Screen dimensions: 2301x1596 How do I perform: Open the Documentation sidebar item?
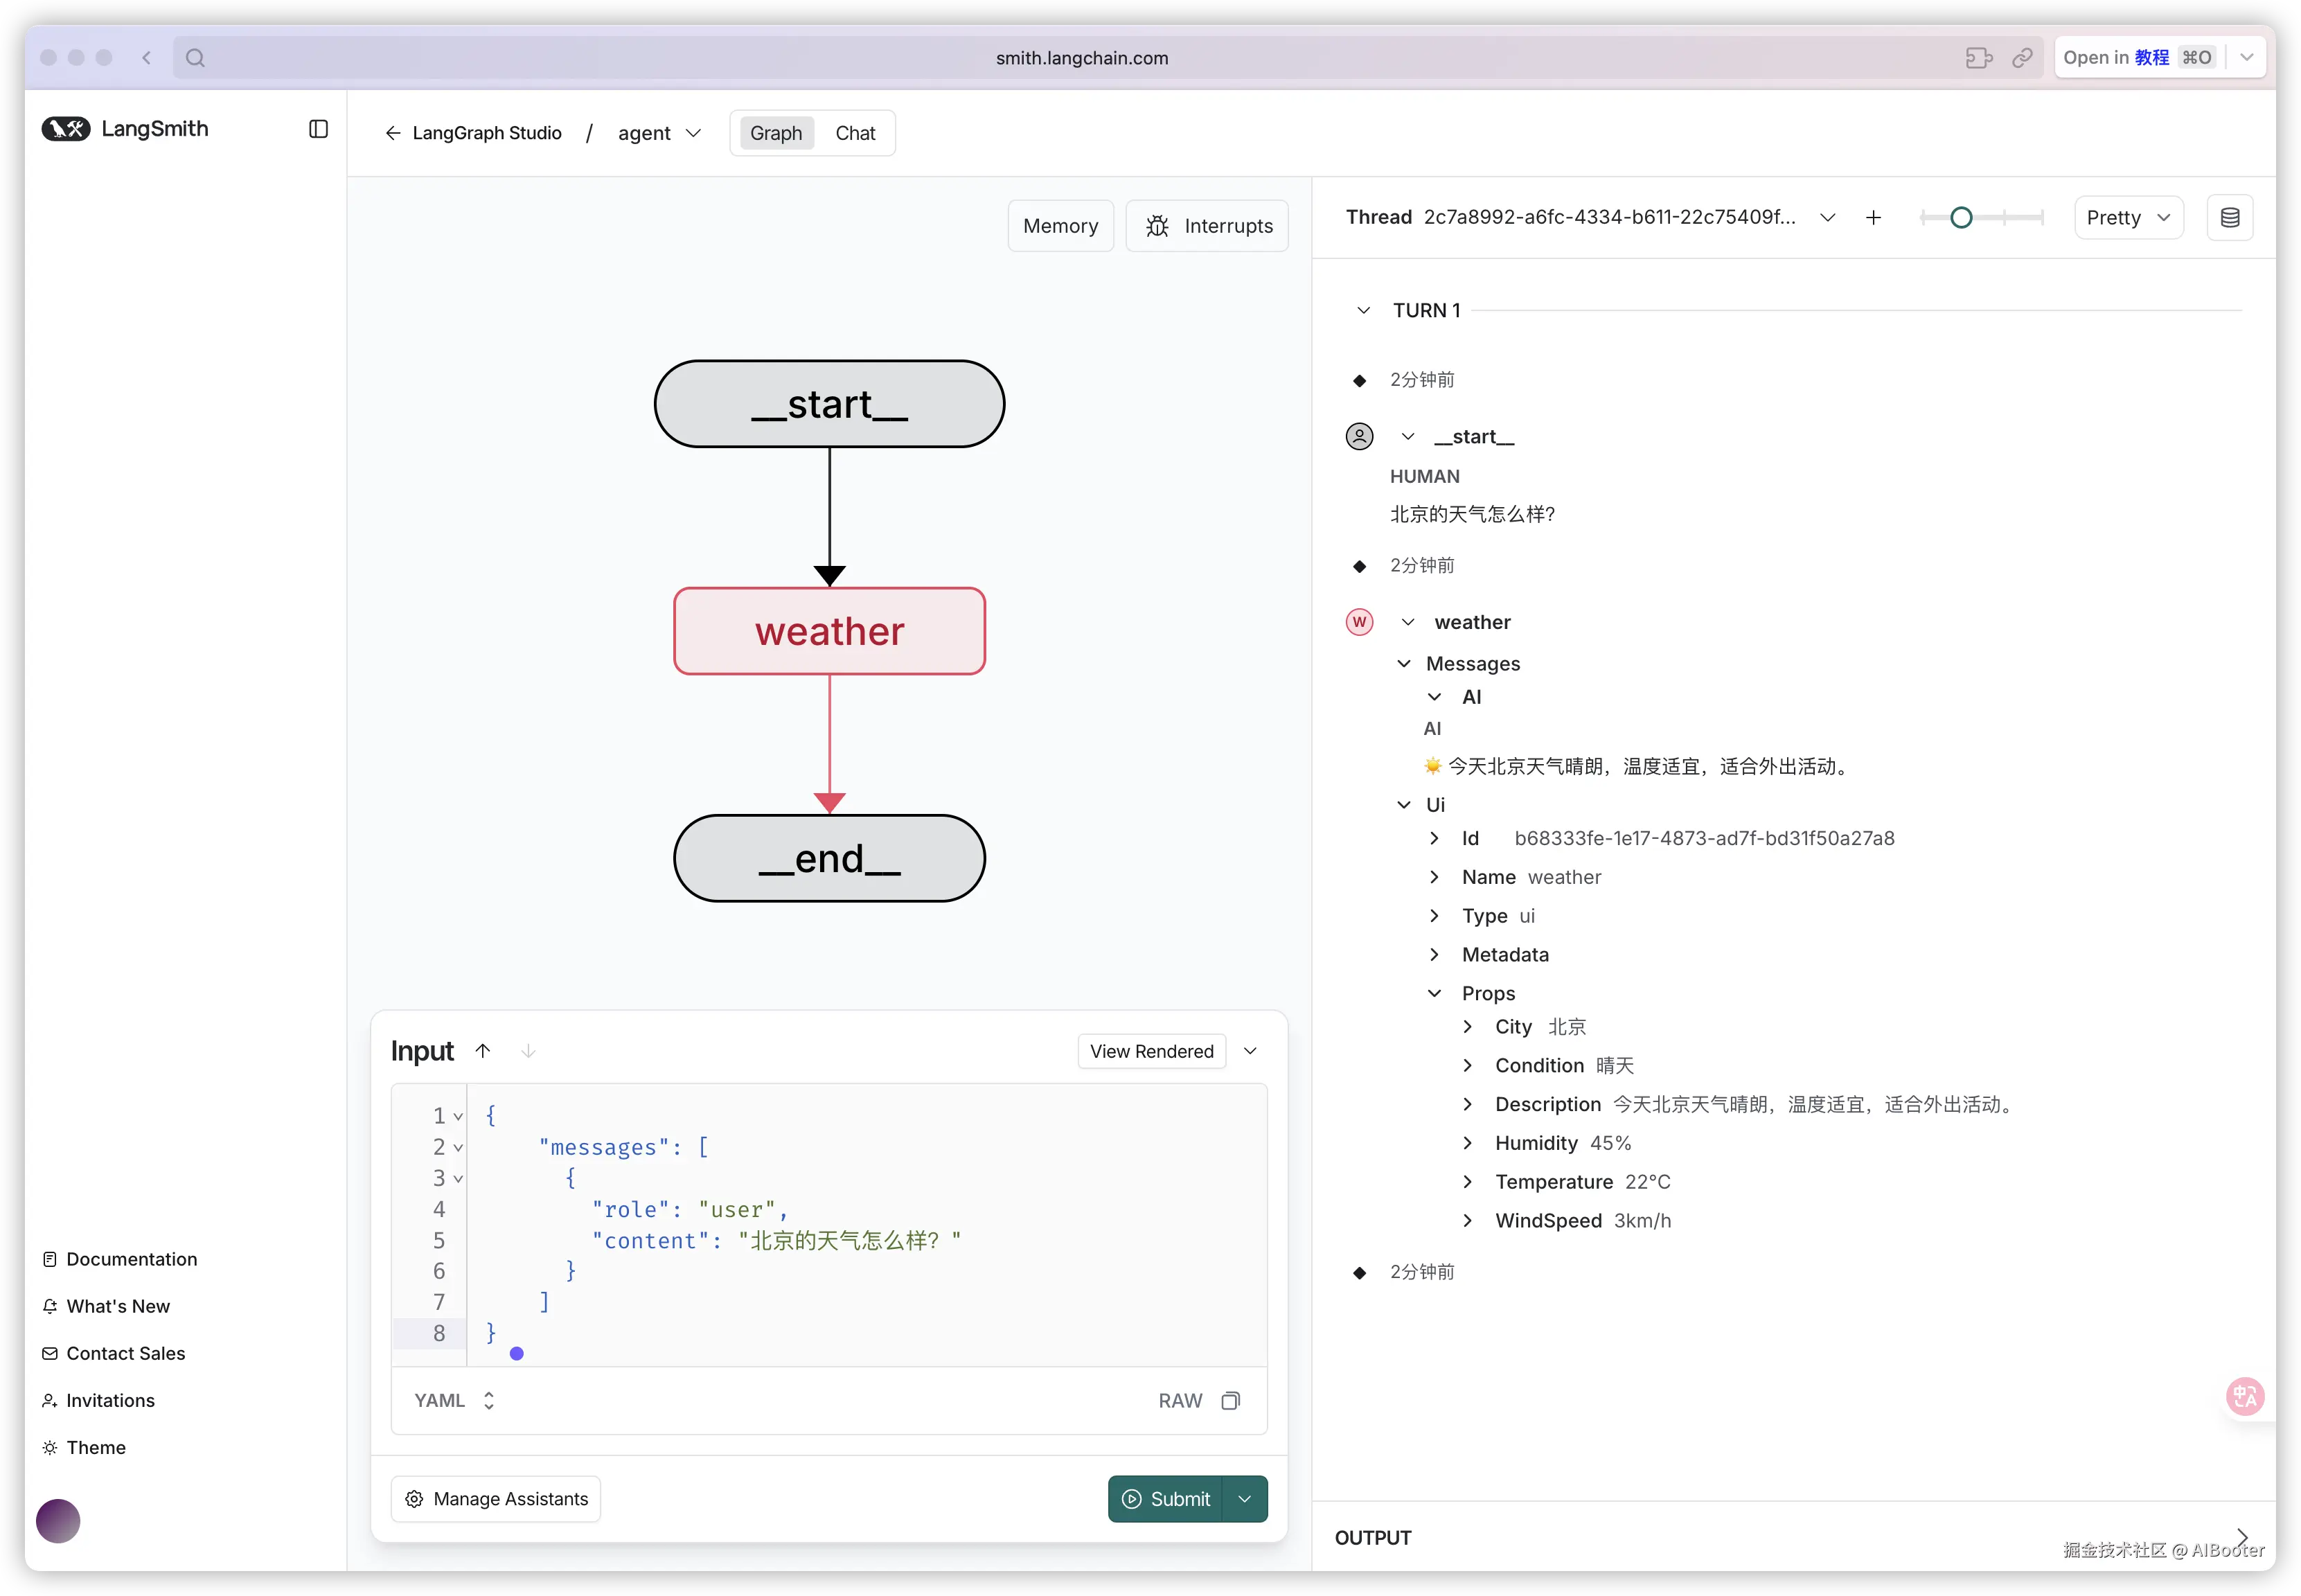(131, 1259)
